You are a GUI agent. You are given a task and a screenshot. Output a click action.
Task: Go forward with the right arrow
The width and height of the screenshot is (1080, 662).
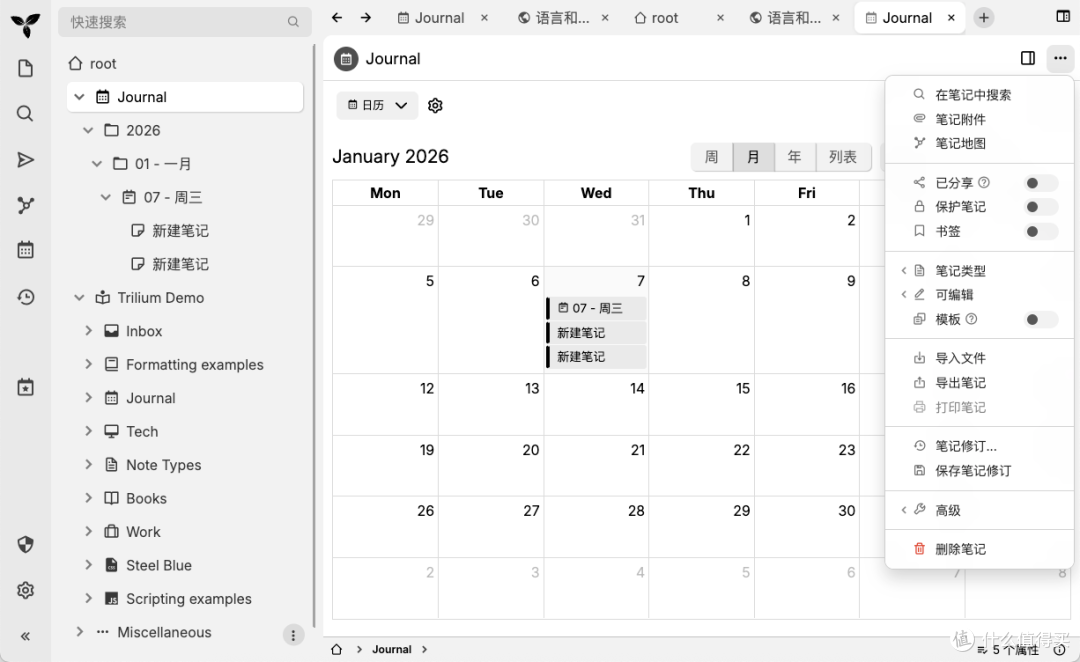(366, 18)
